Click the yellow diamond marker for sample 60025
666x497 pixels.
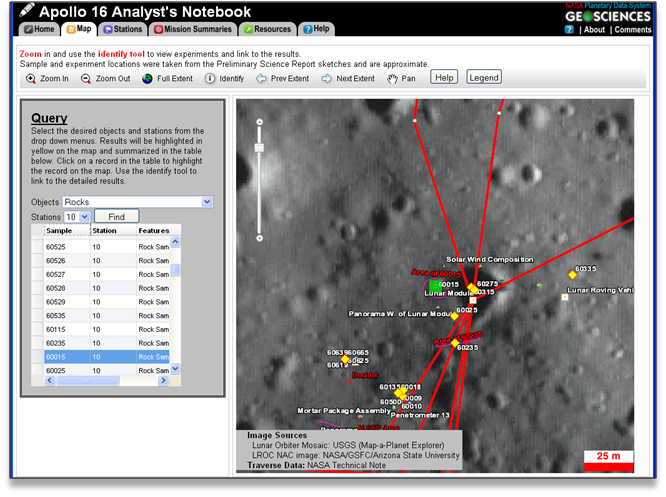[x=454, y=316]
